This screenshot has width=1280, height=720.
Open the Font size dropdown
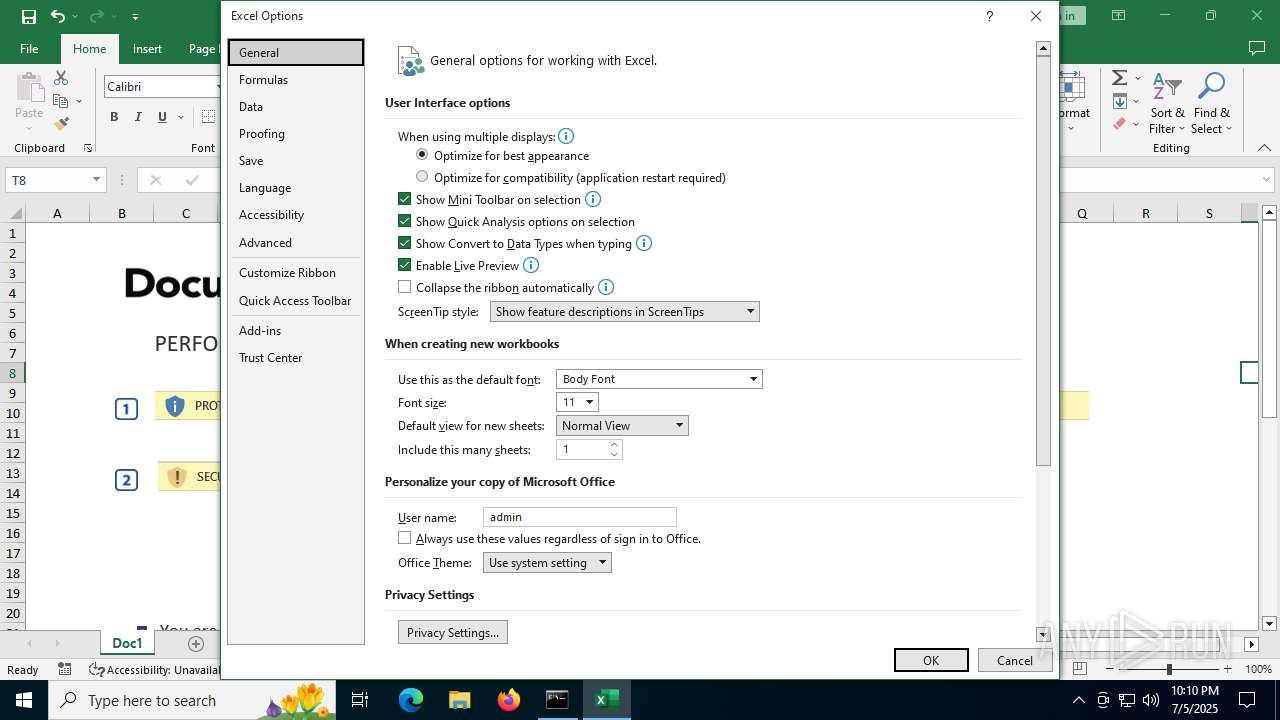click(577, 402)
